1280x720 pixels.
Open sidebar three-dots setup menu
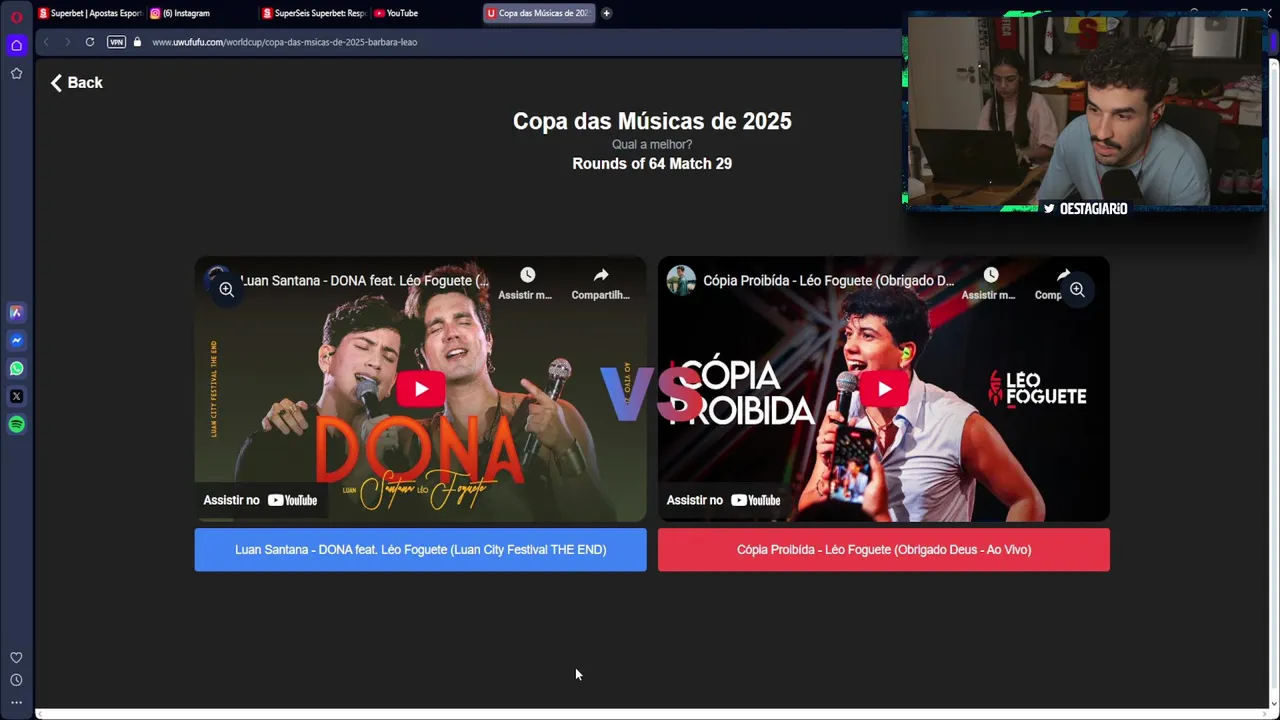click(x=16, y=702)
